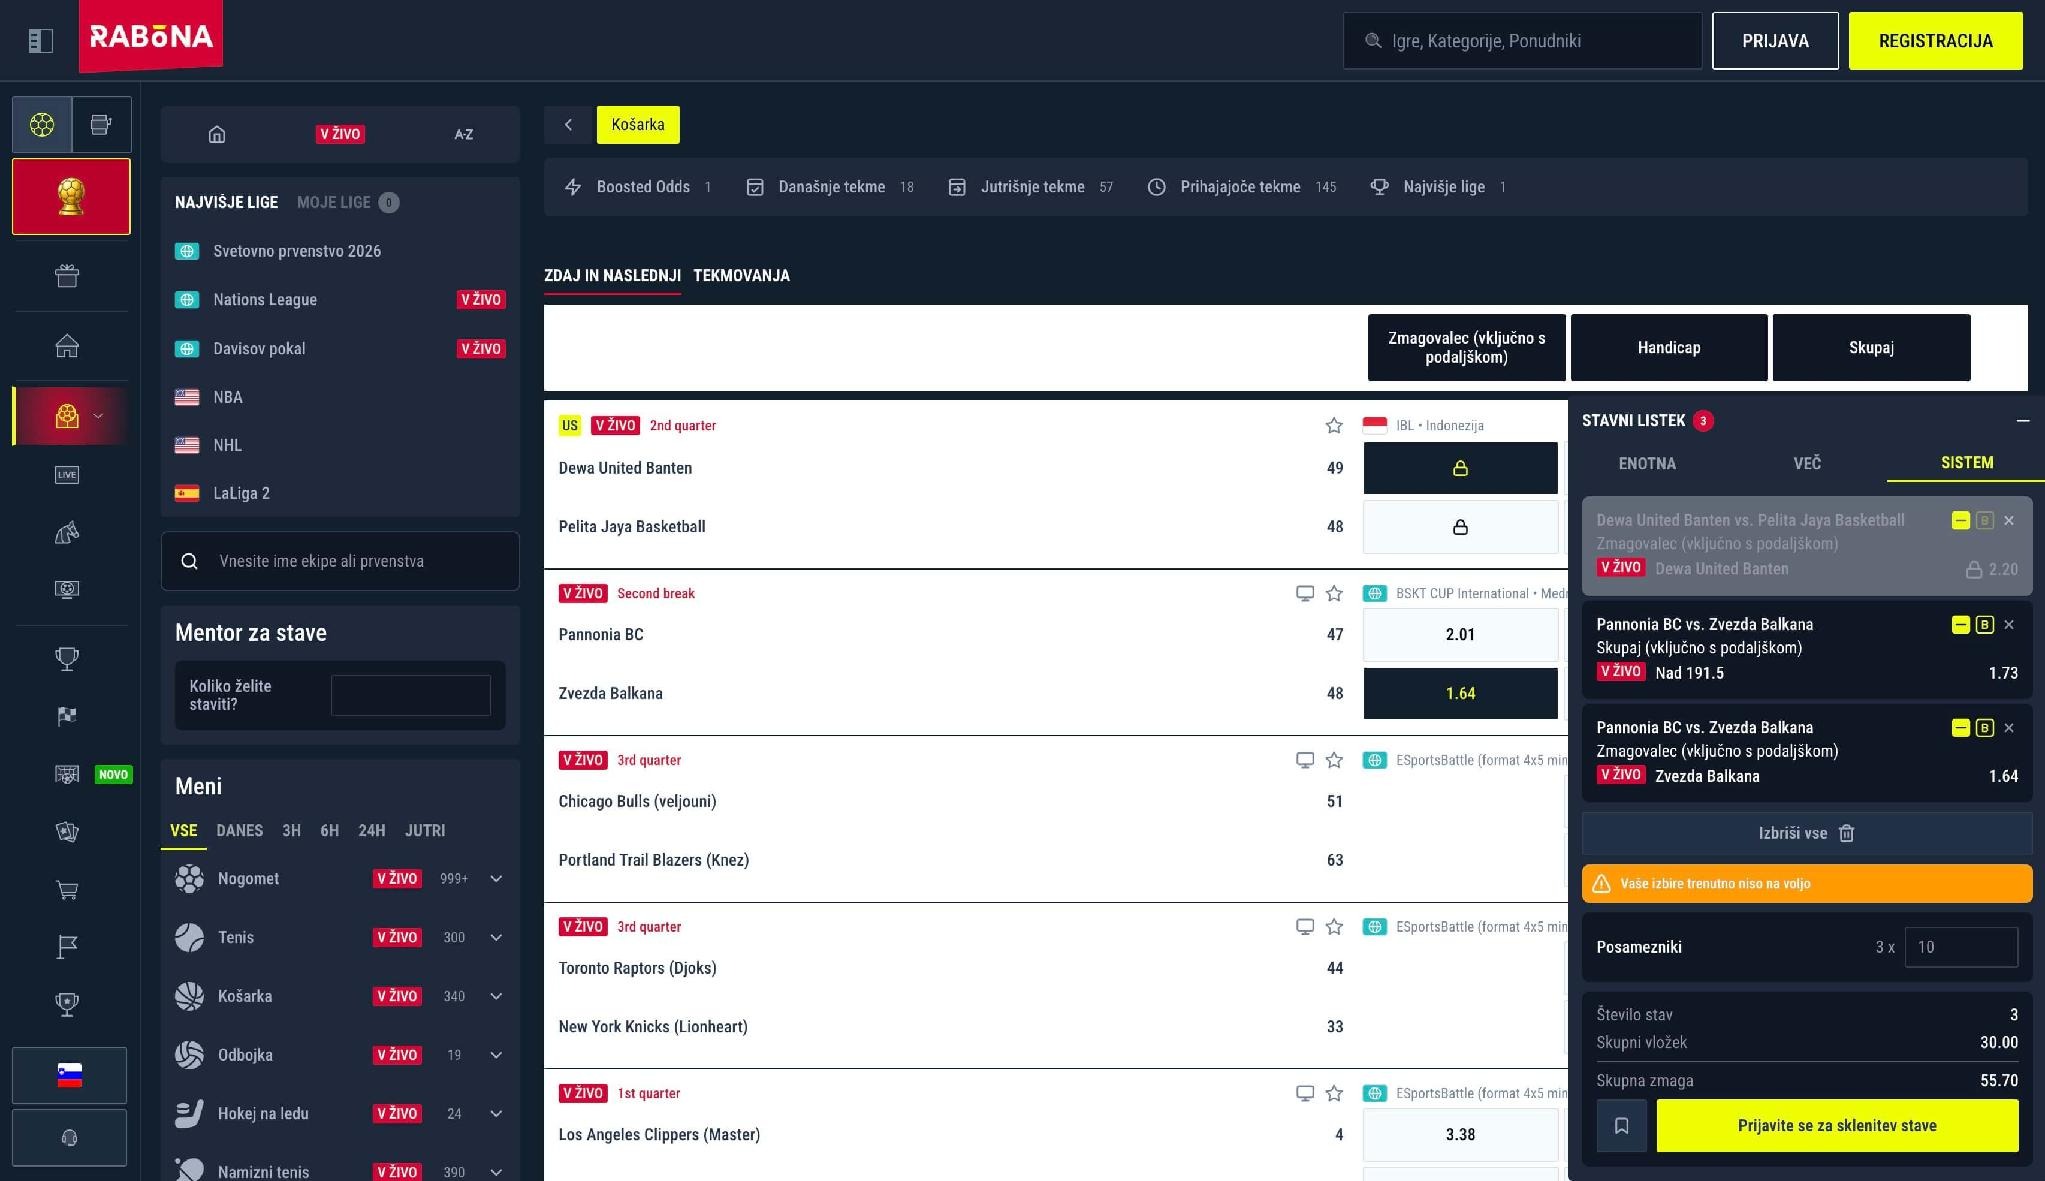Open the Slovenian language flag selector
The width and height of the screenshot is (2045, 1181).
69,1075
